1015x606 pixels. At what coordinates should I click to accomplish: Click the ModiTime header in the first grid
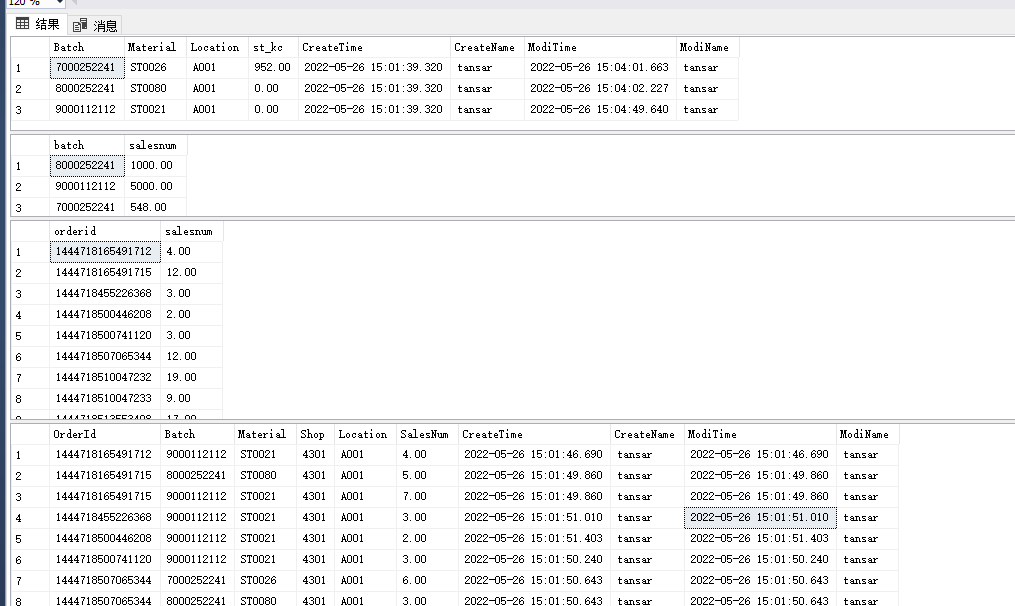tap(600, 47)
